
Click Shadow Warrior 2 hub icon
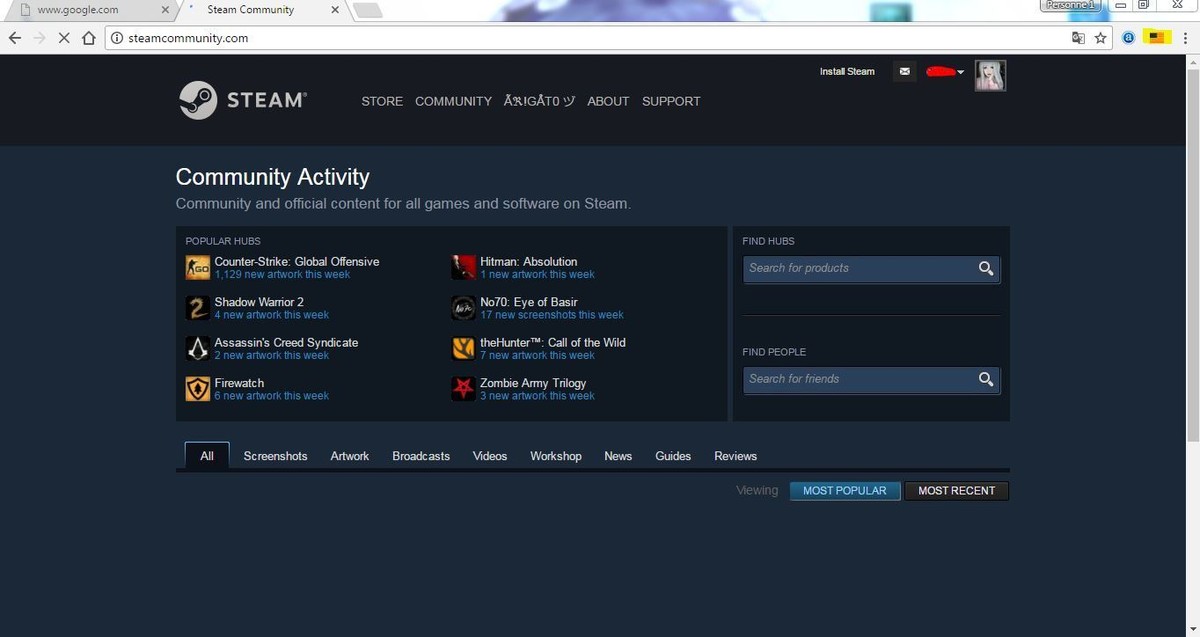click(x=198, y=308)
